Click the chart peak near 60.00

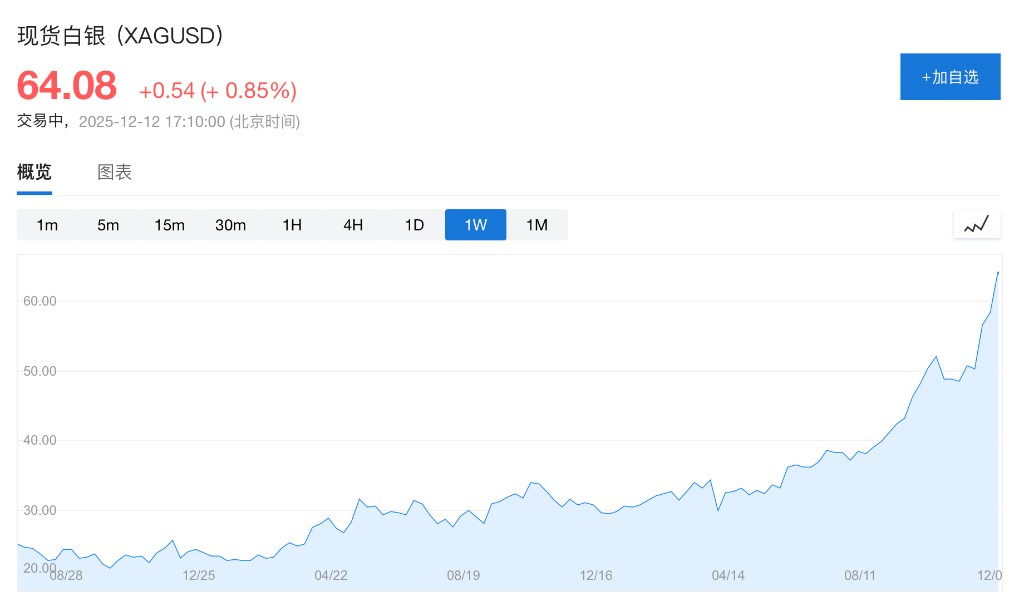(997, 273)
